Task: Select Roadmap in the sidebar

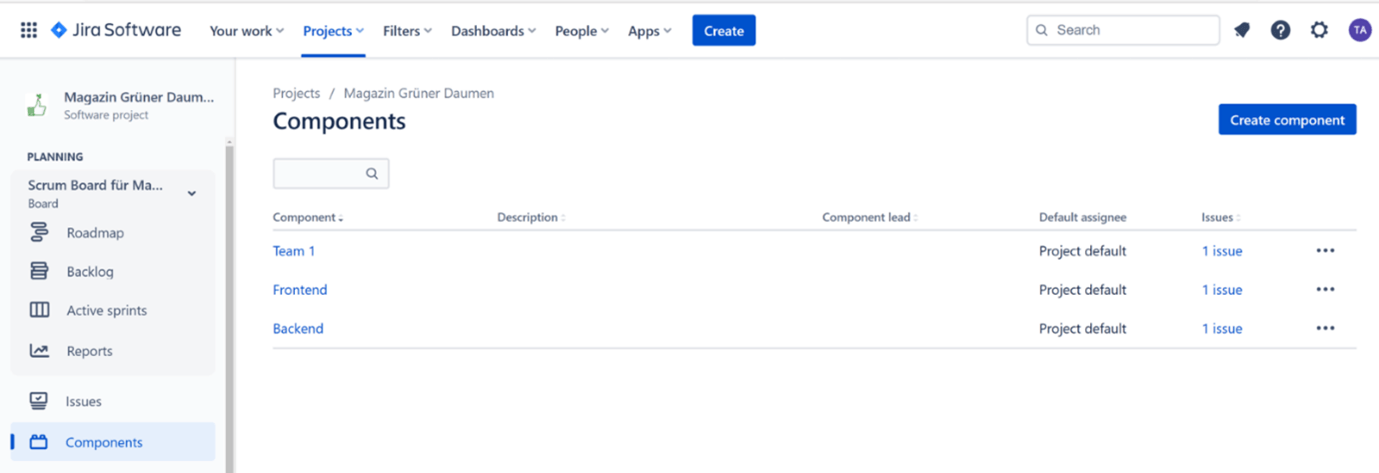Action: (95, 233)
